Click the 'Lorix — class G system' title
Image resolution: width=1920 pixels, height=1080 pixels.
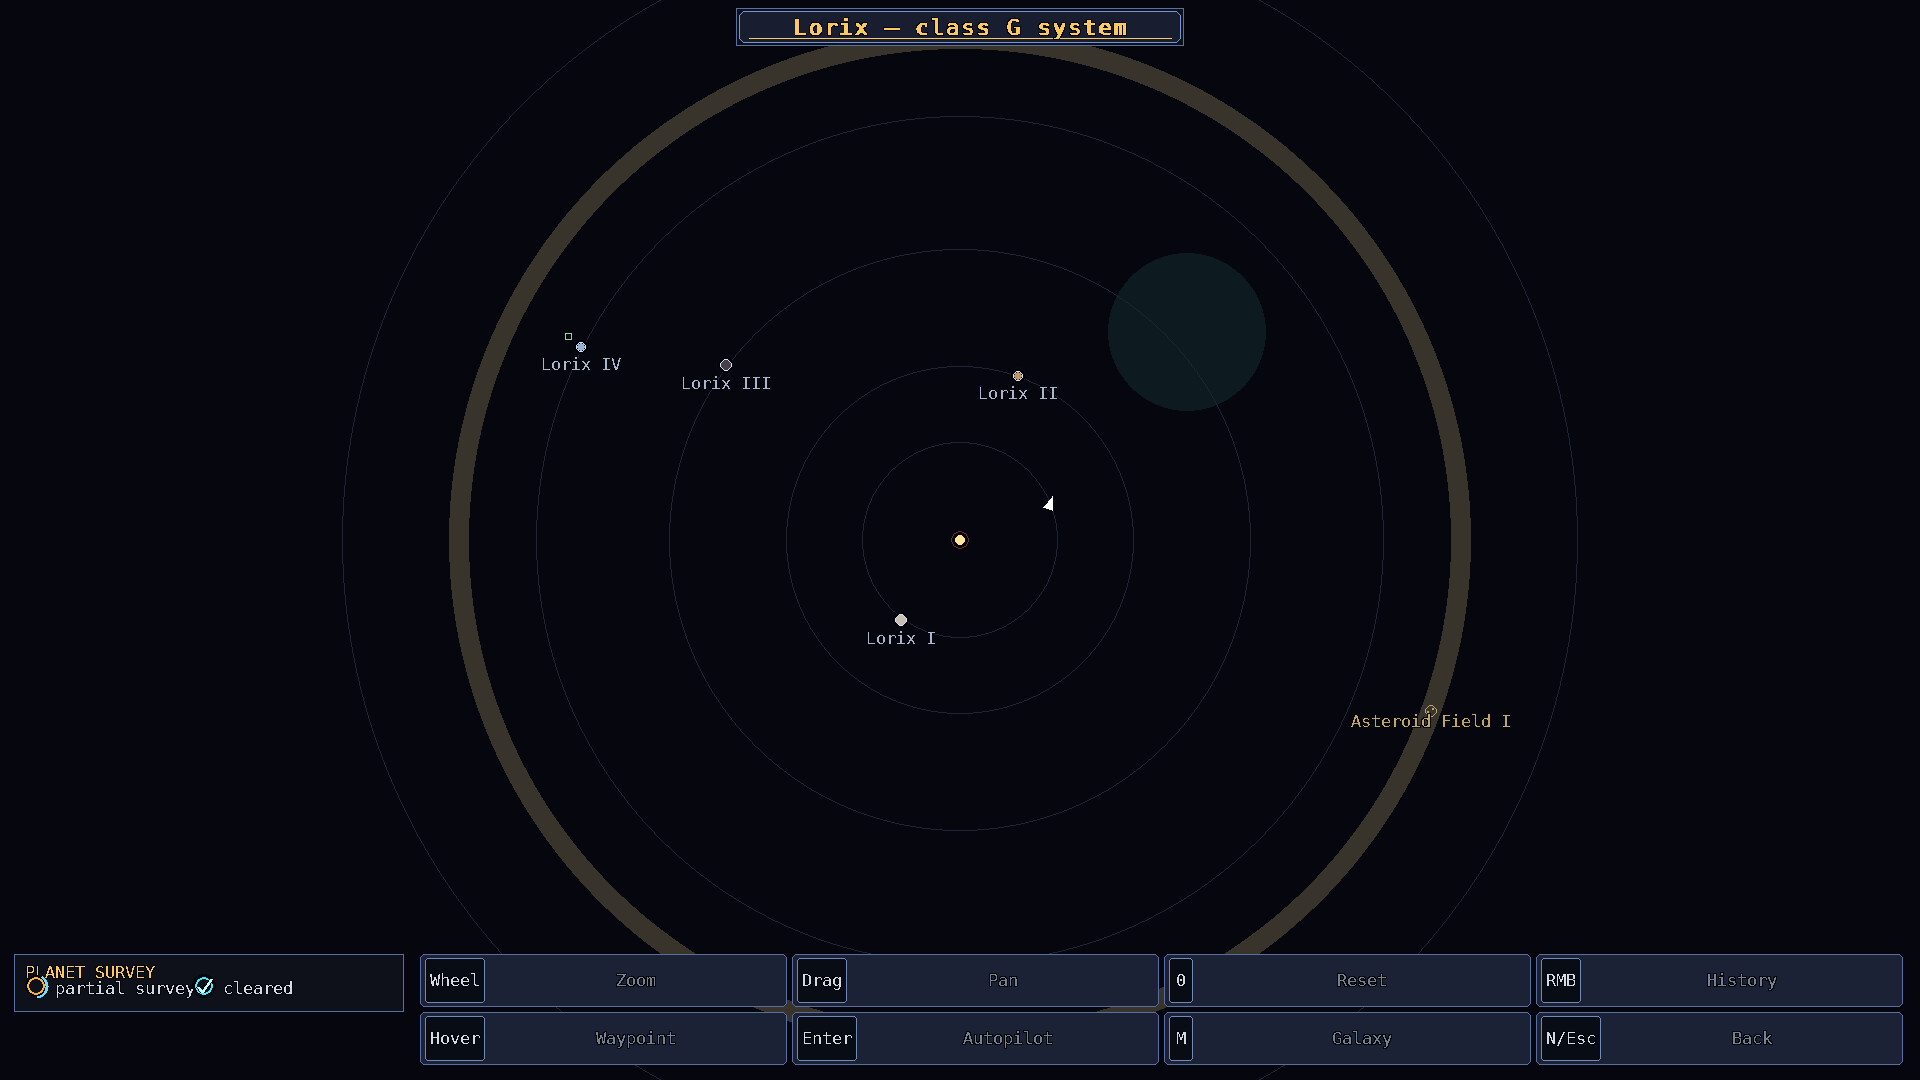[x=960, y=27]
